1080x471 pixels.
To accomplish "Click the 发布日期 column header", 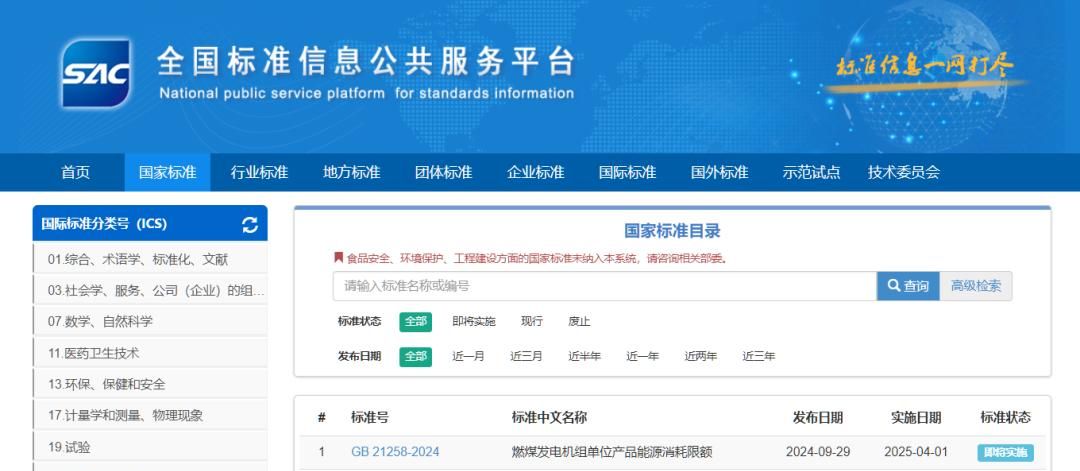I will [818, 417].
